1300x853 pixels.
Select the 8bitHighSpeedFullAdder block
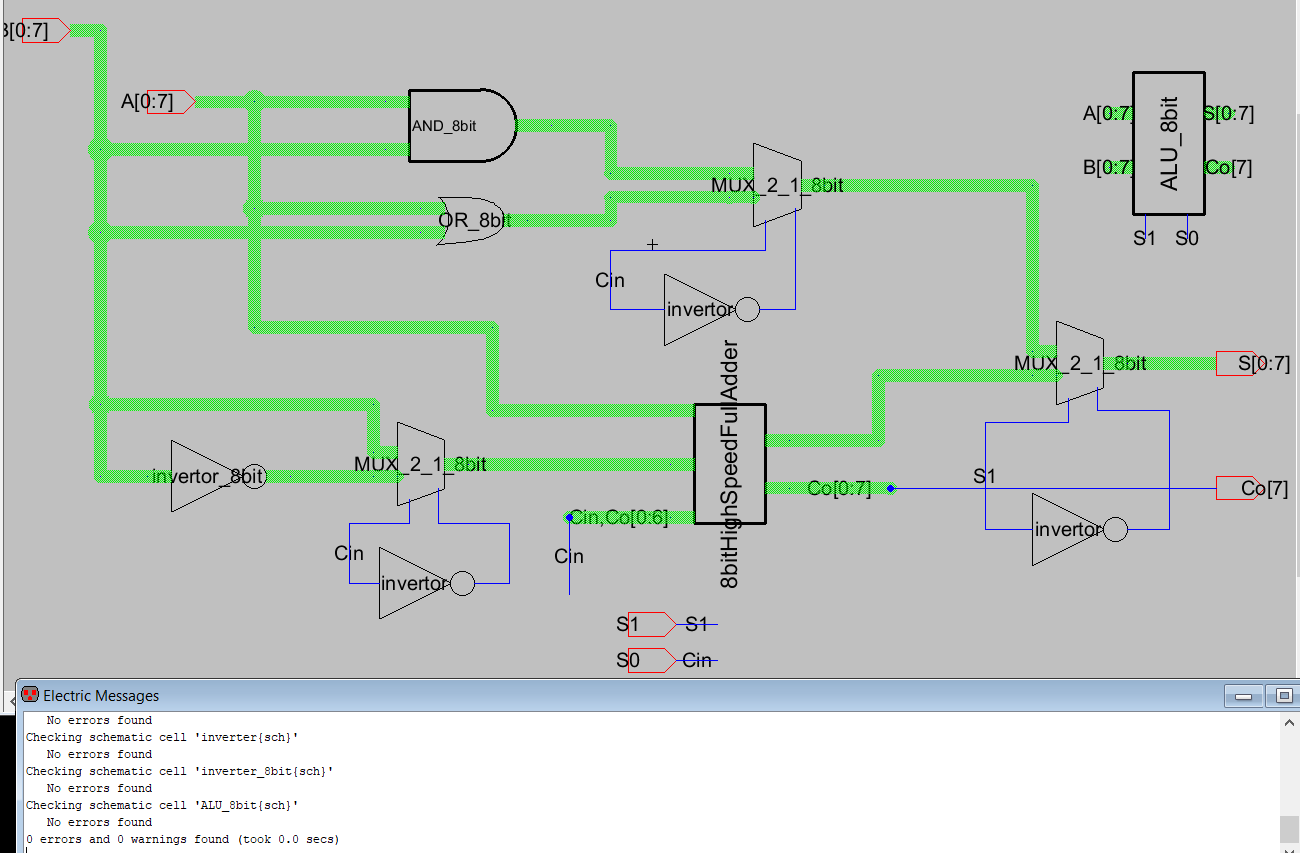pyautogui.click(x=730, y=463)
